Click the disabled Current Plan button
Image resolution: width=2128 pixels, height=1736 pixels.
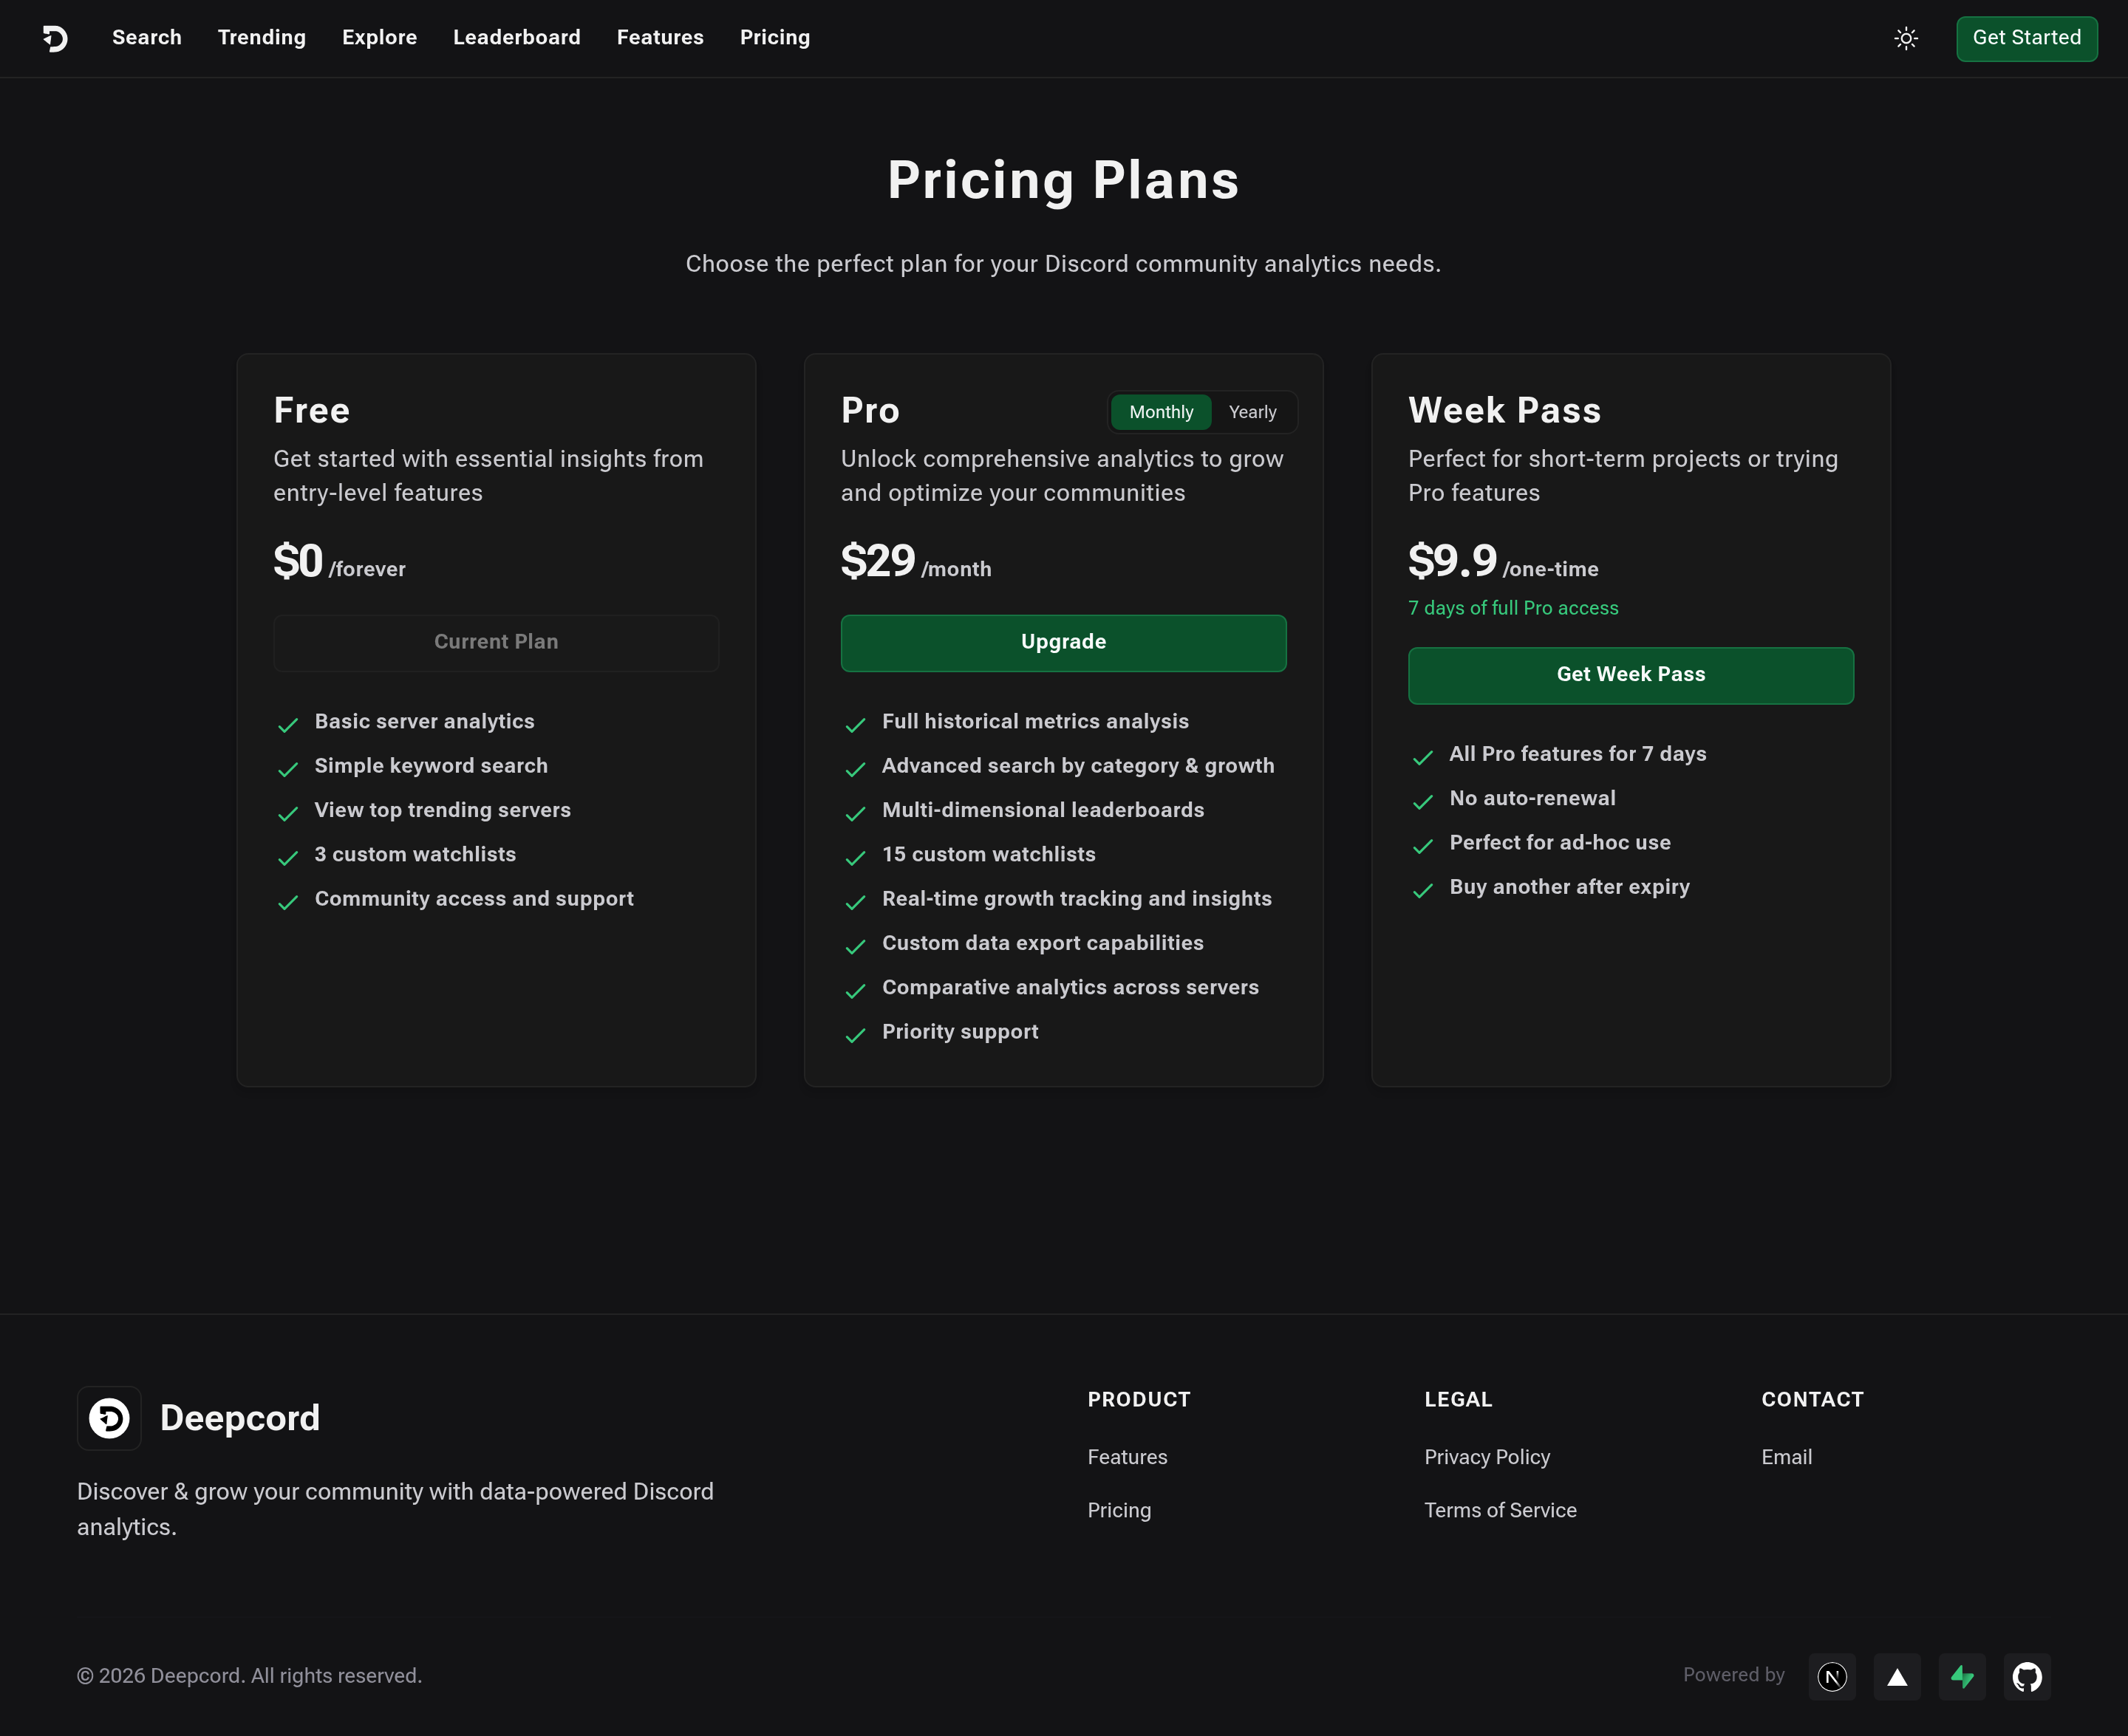click(496, 642)
